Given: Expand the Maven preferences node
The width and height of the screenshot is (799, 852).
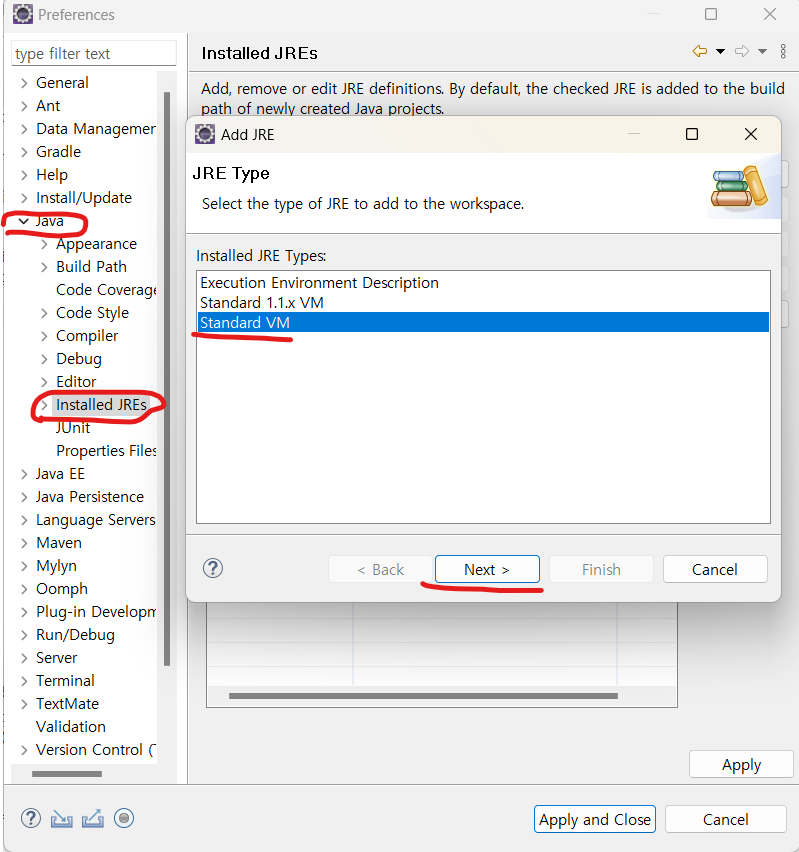Looking at the screenshot, I should [24, 543].
